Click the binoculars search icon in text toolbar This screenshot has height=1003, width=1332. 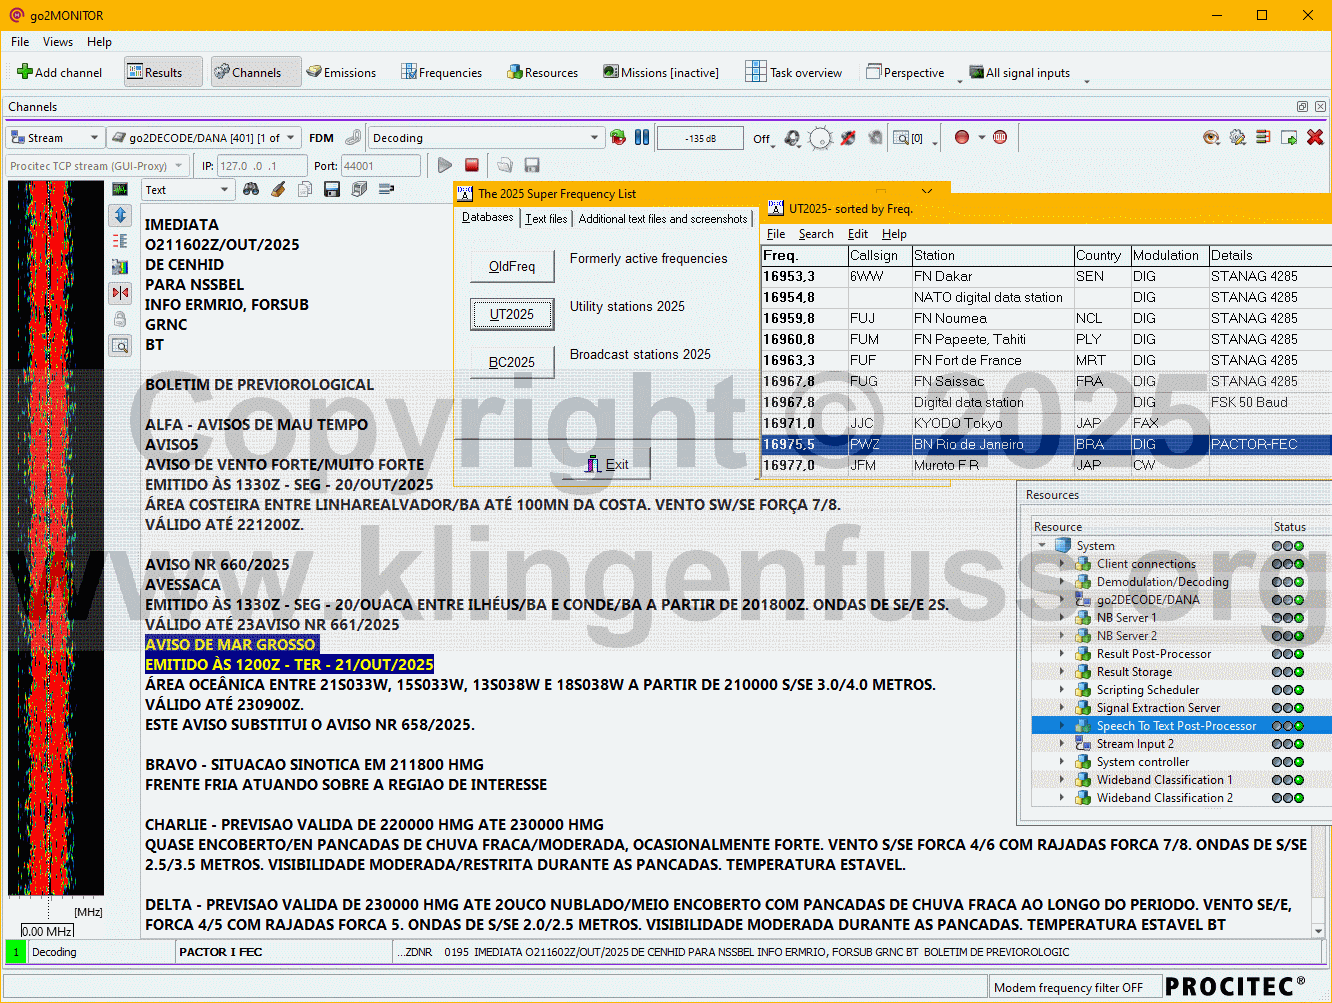[251, 189]
